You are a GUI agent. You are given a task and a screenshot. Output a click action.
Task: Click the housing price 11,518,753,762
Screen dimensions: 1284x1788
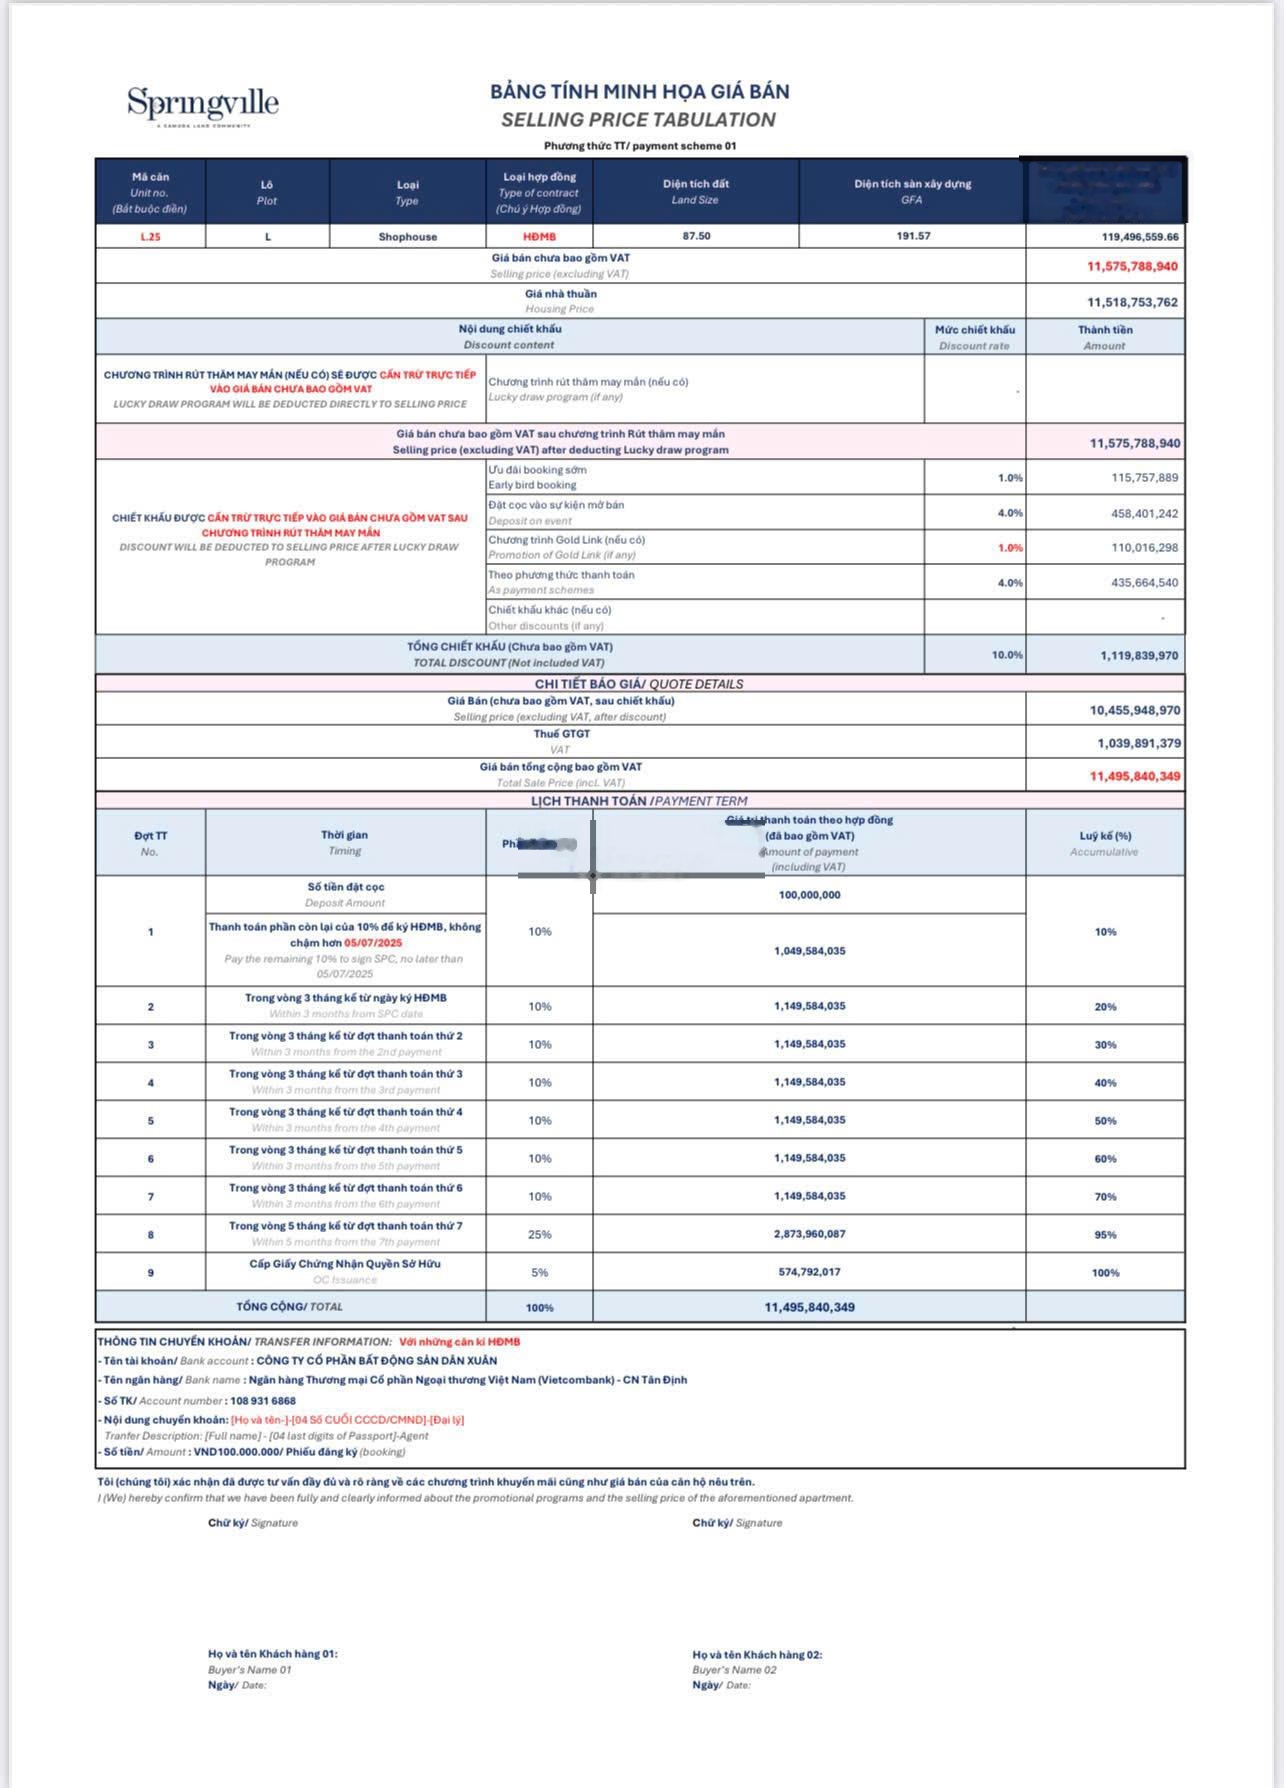tap(1132, 302)
